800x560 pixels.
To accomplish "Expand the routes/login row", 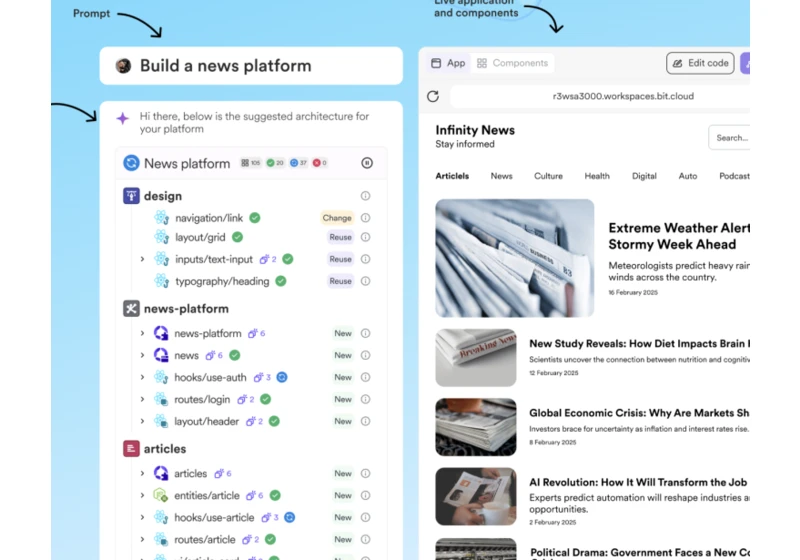I will point(142,399).
